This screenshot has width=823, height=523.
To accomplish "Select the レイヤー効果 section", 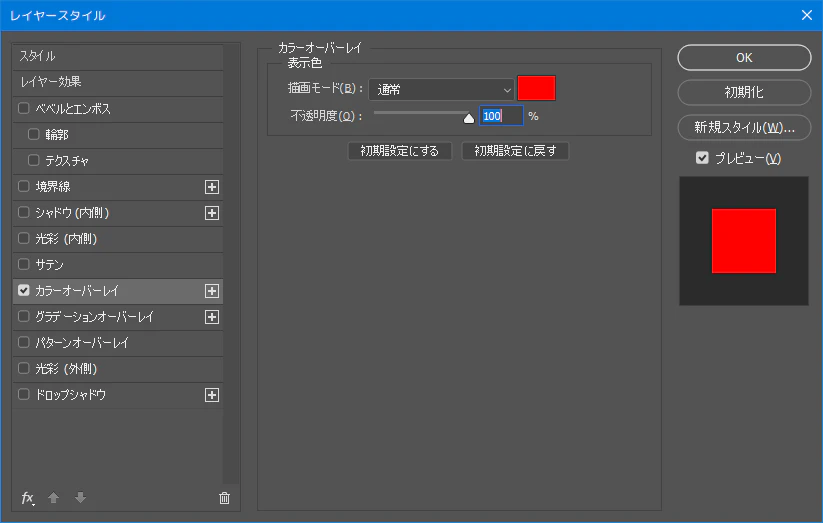I will click(118, 82).
